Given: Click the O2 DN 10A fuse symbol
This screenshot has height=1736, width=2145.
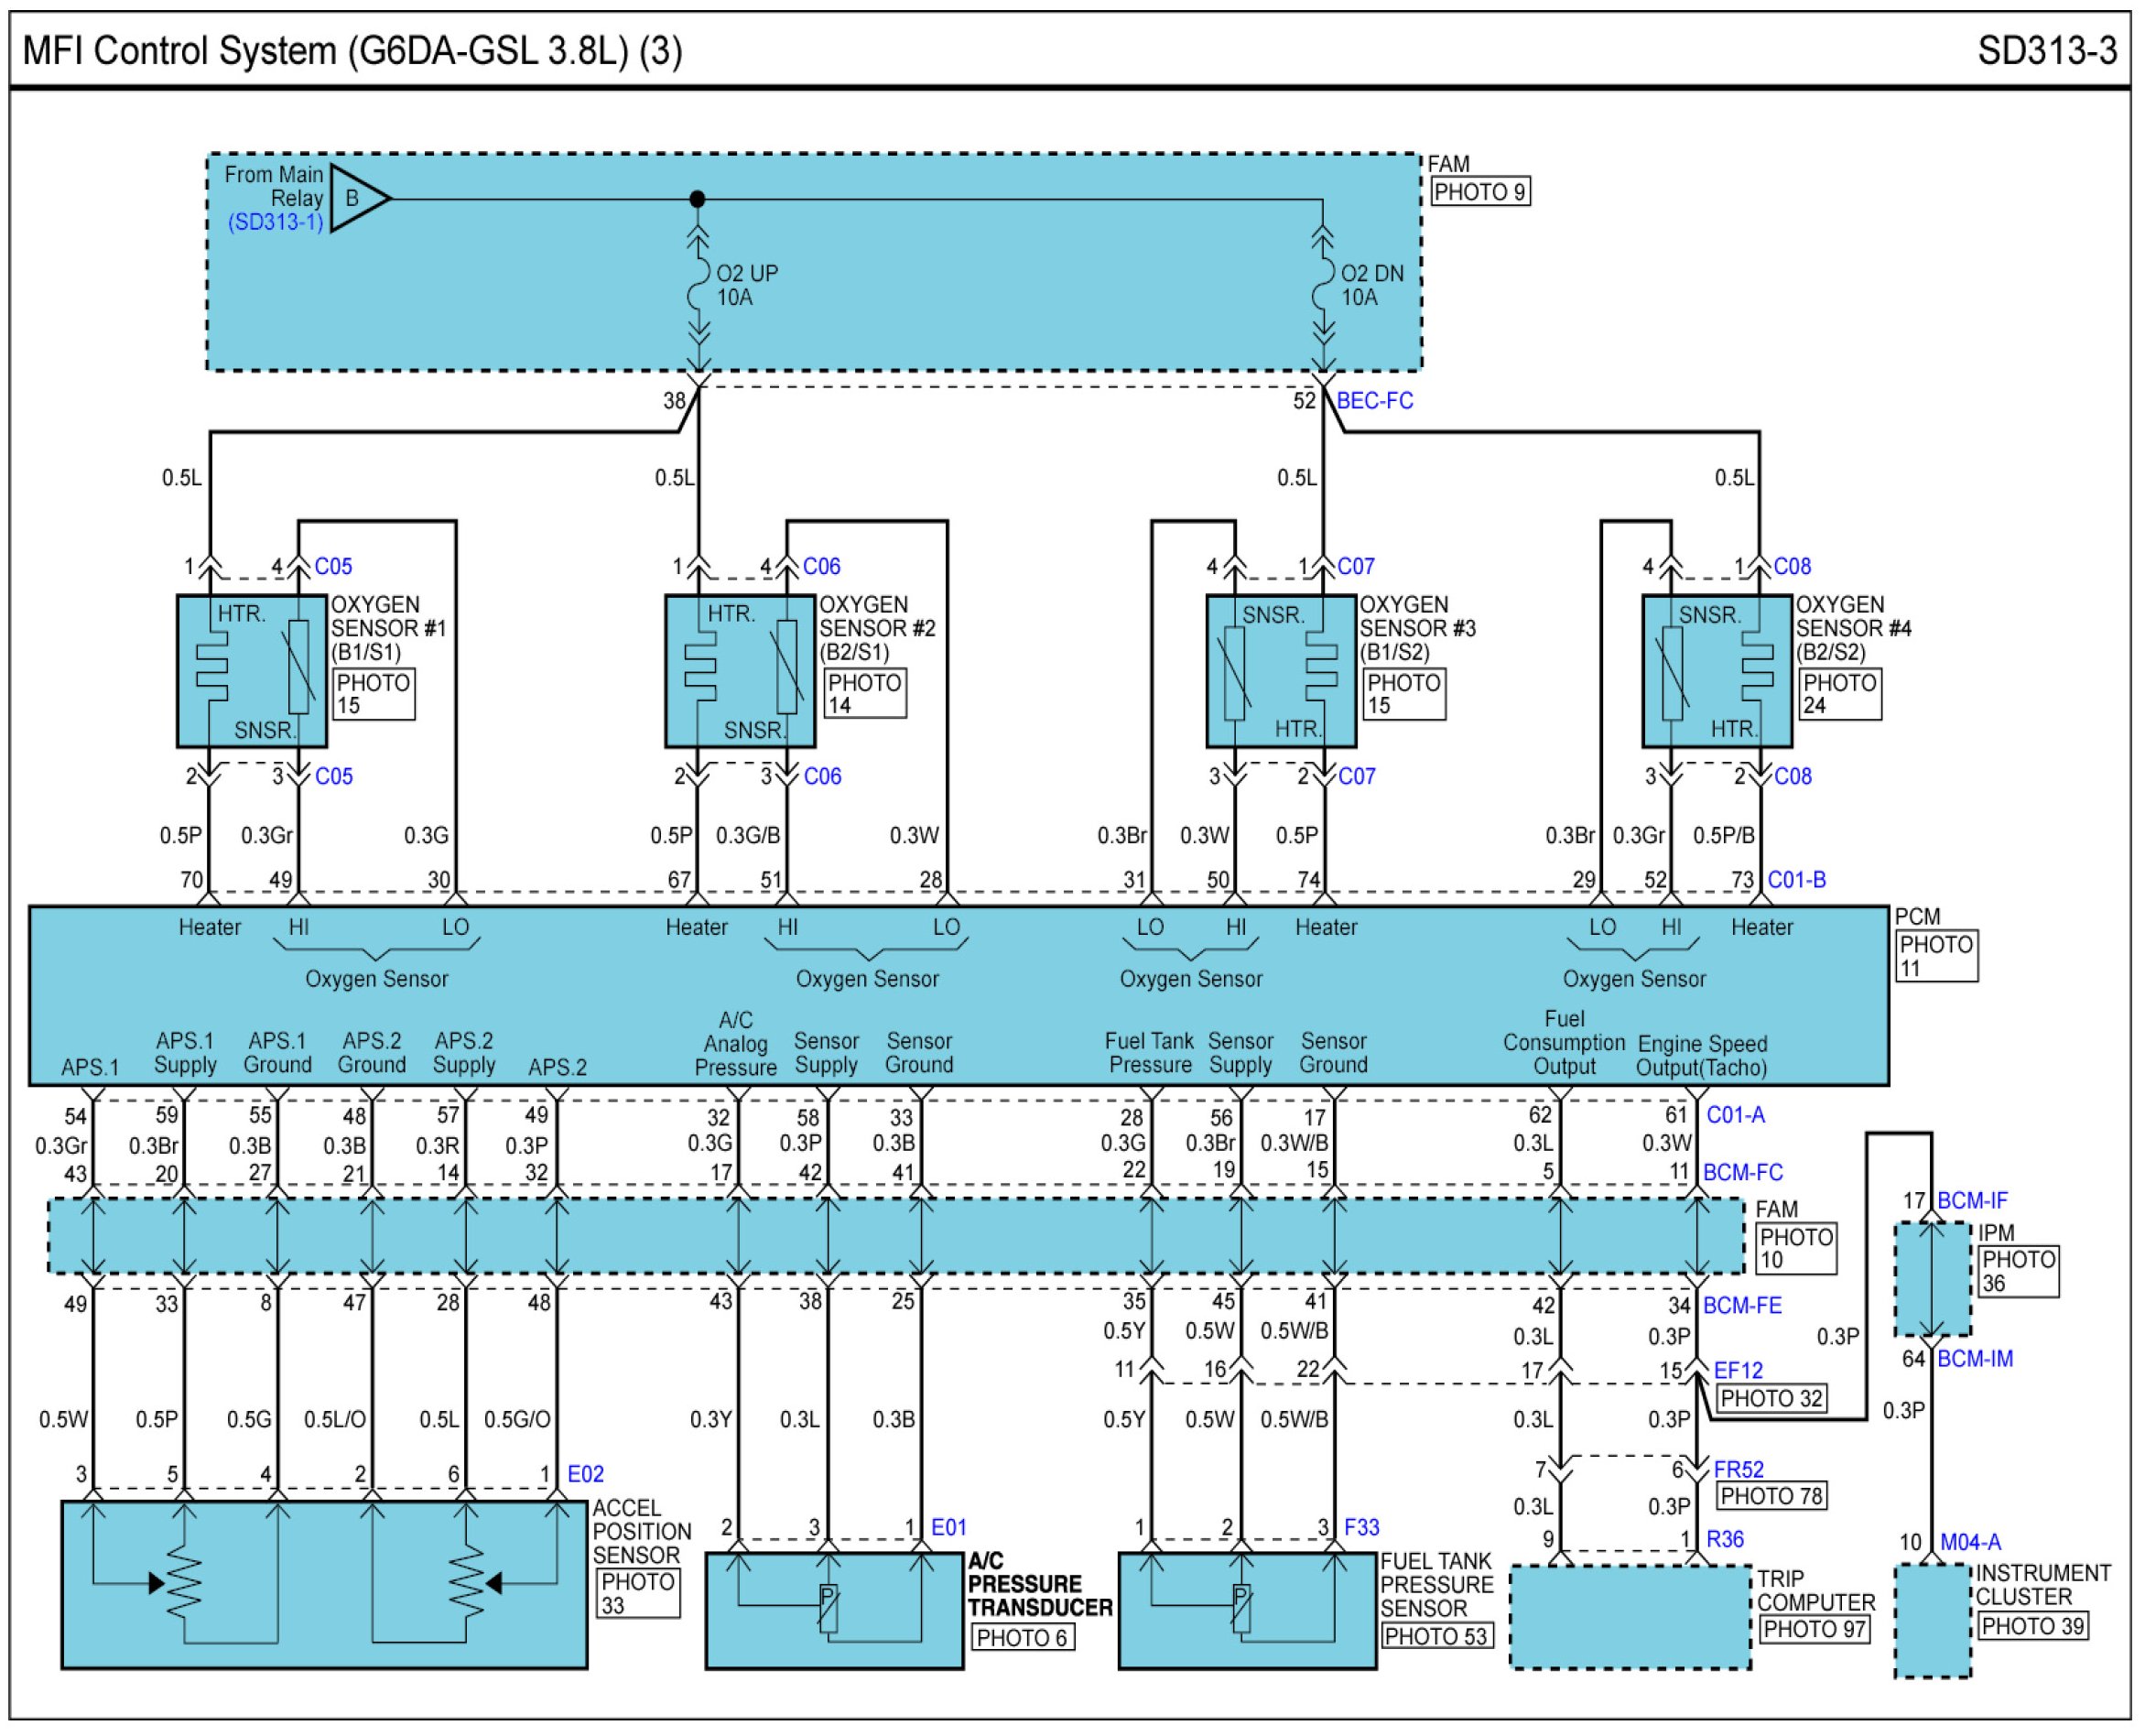Looking at the screenshot, I should [1323, 285].
